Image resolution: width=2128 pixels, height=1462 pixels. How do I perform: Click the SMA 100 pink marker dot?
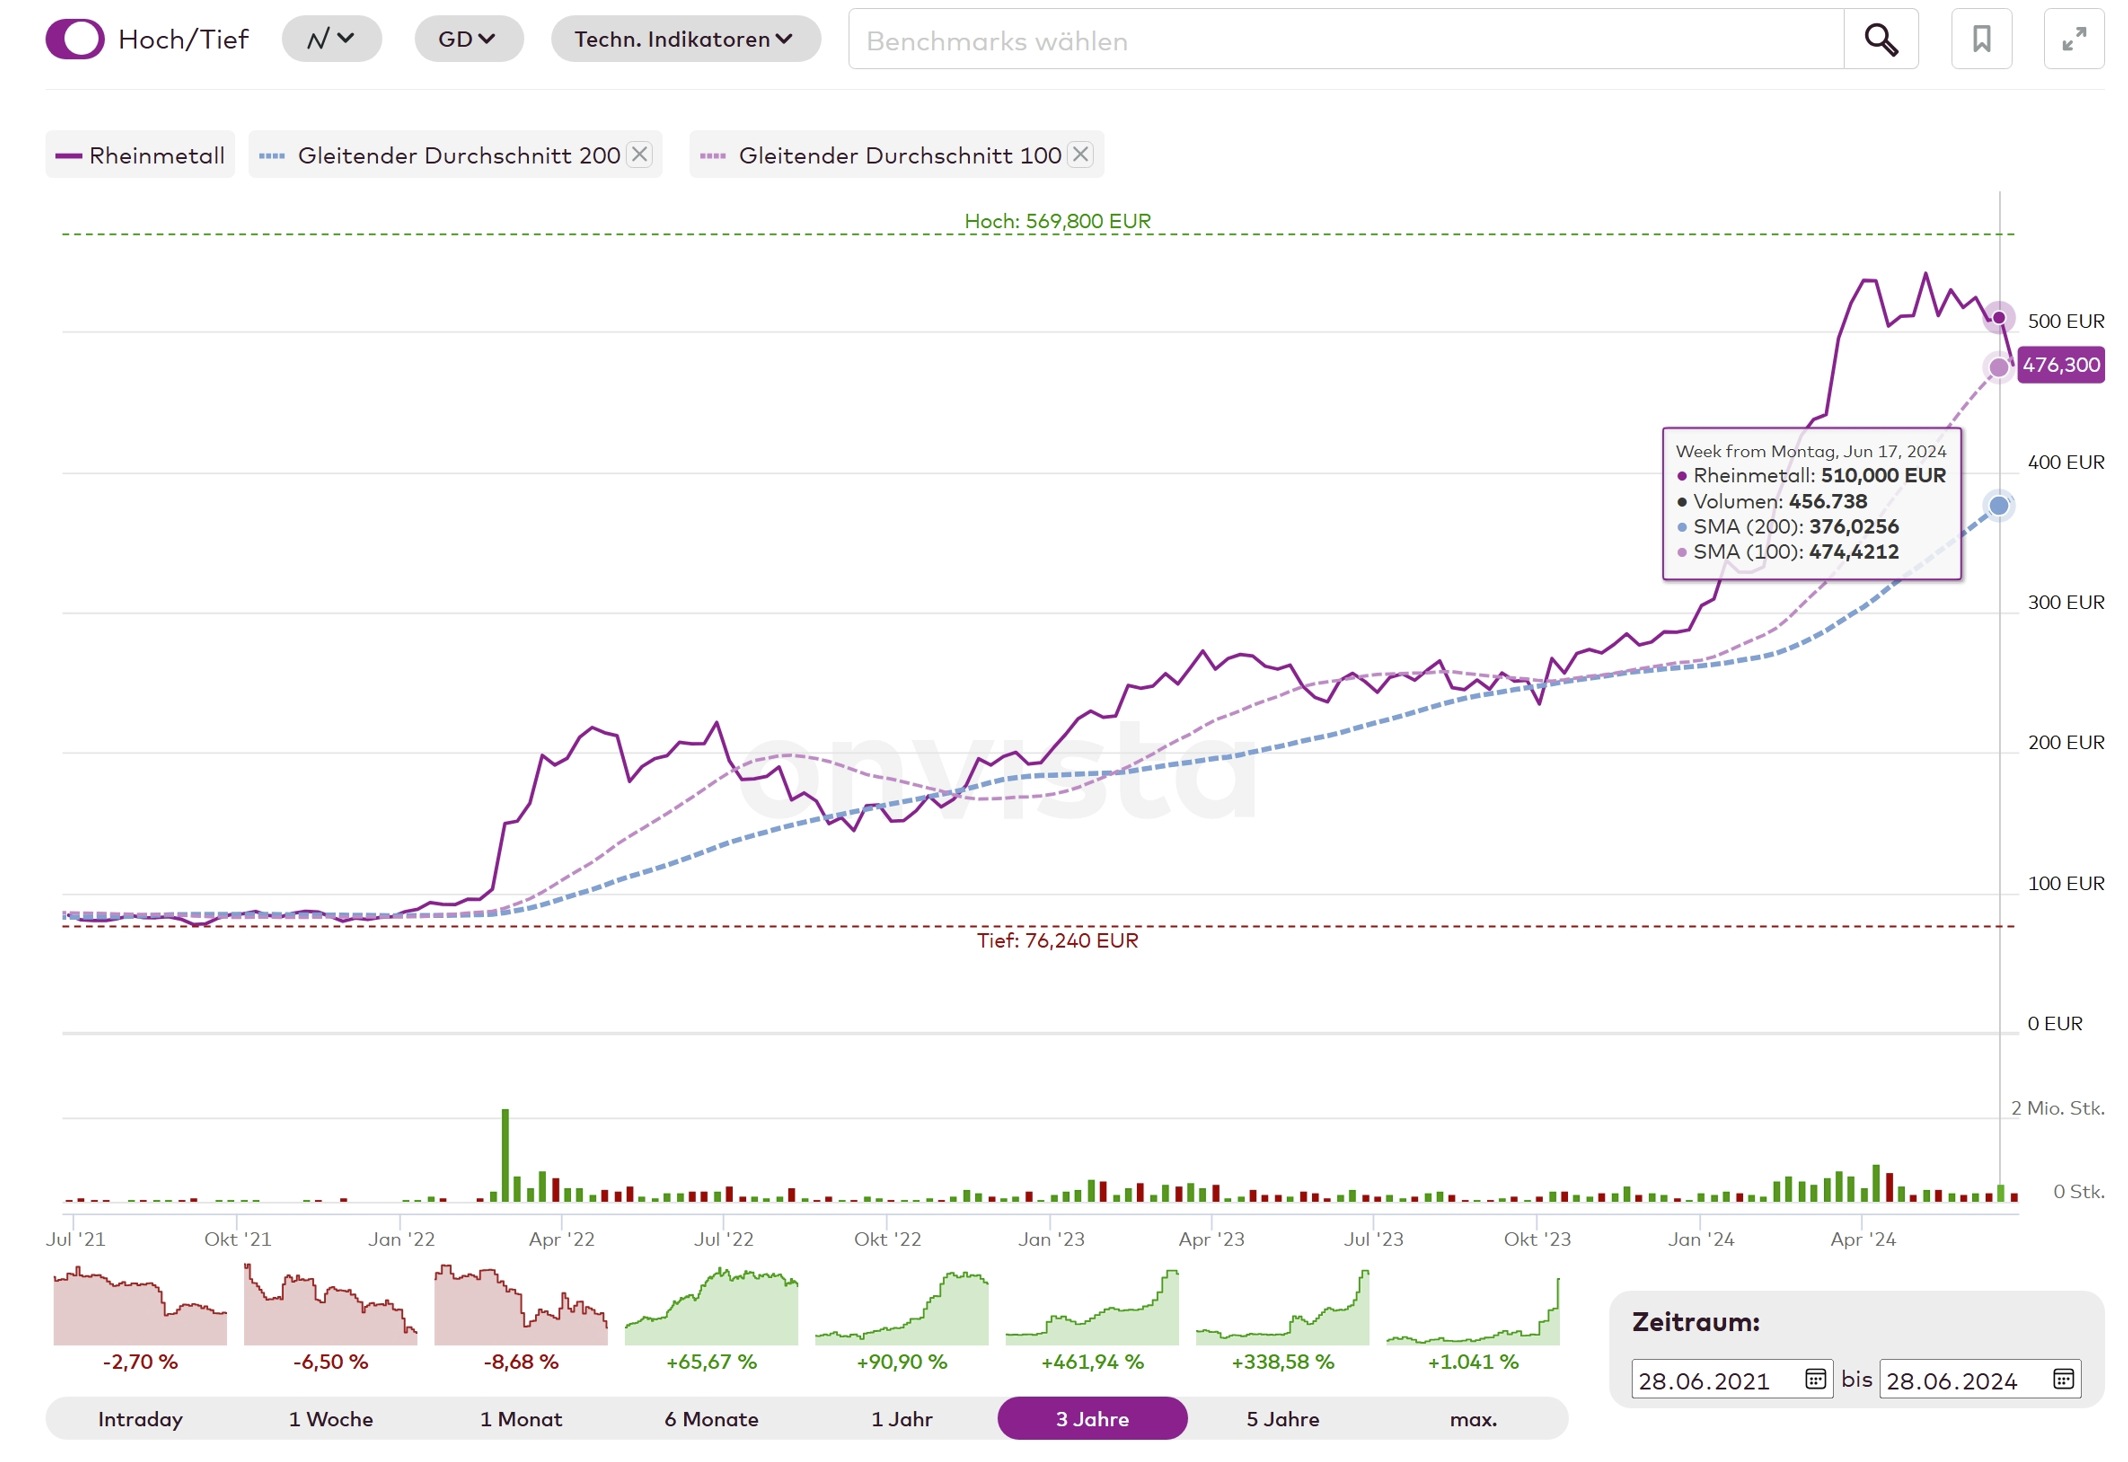[1998, 367]
